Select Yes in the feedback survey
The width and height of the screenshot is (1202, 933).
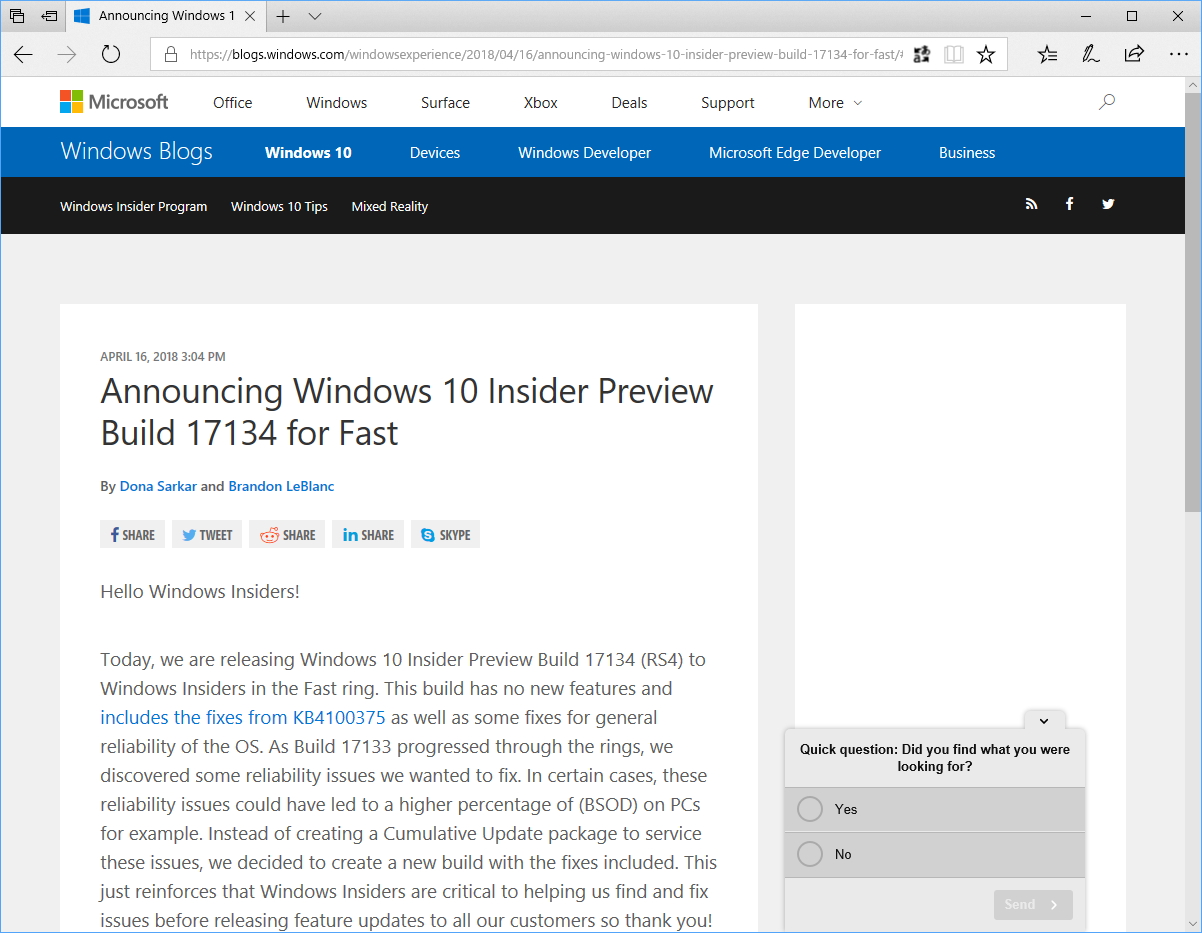[809, 809]
